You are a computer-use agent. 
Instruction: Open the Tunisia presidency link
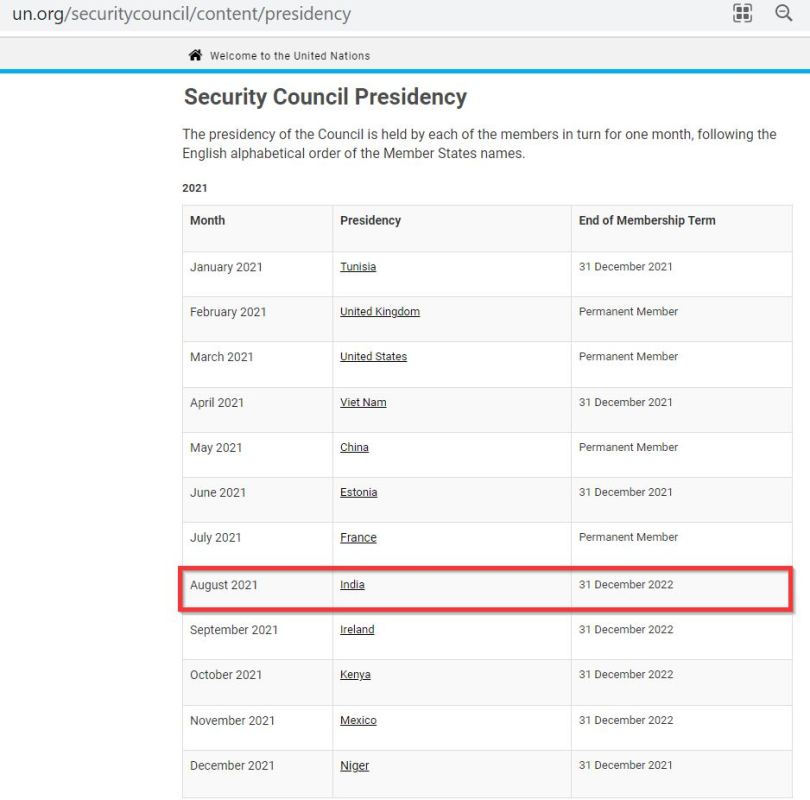tap(357, 267)
